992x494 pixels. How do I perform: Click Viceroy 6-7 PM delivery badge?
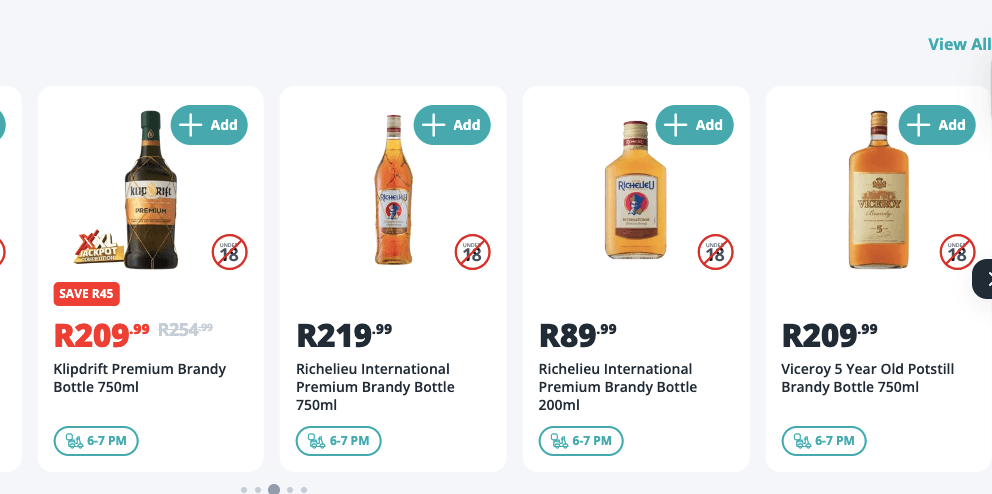click(x=824, y=440)
